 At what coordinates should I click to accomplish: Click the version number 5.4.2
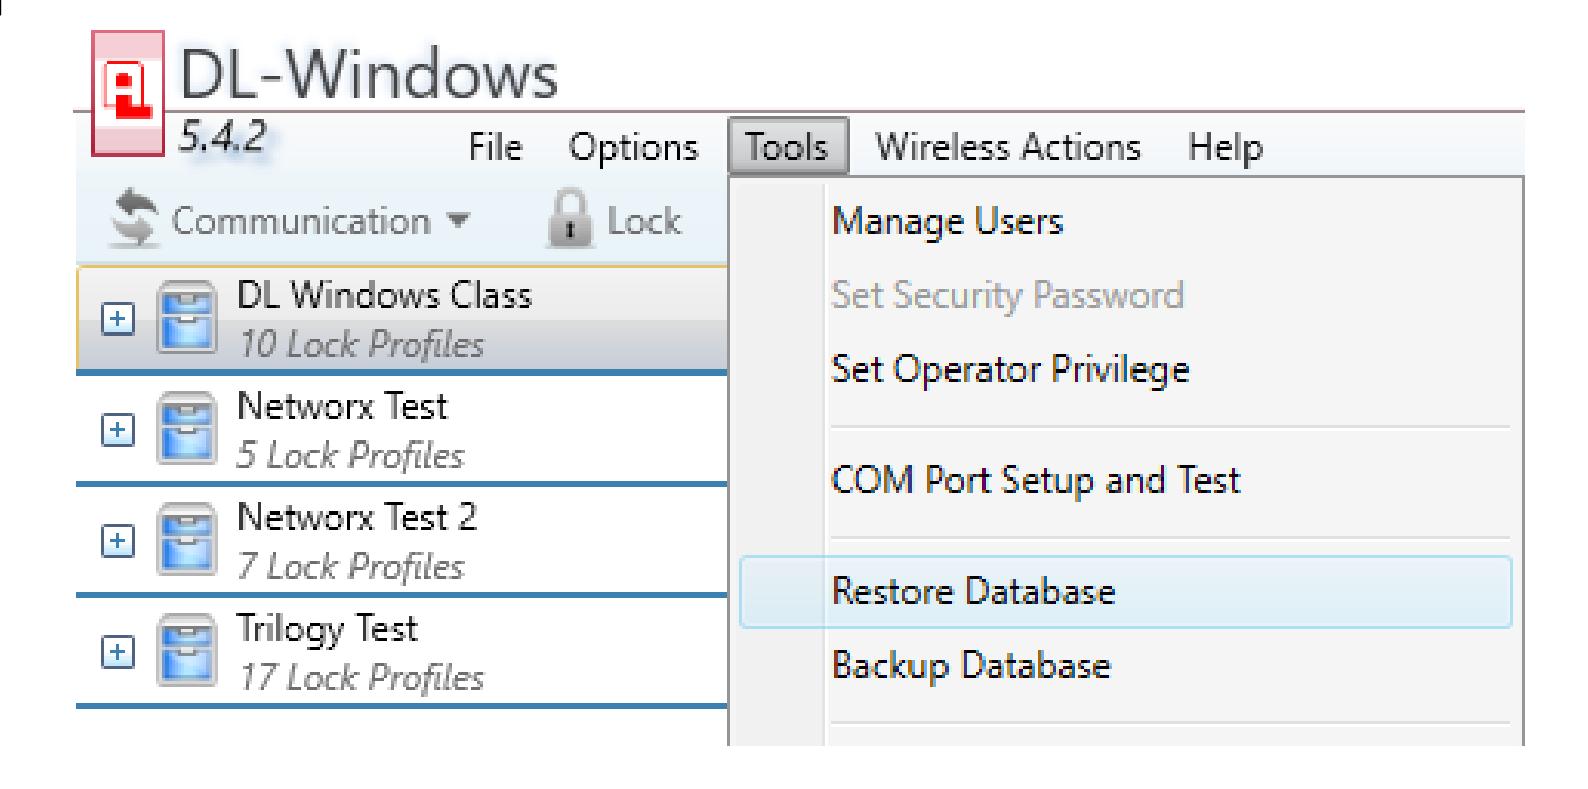[x=222, y=136]
